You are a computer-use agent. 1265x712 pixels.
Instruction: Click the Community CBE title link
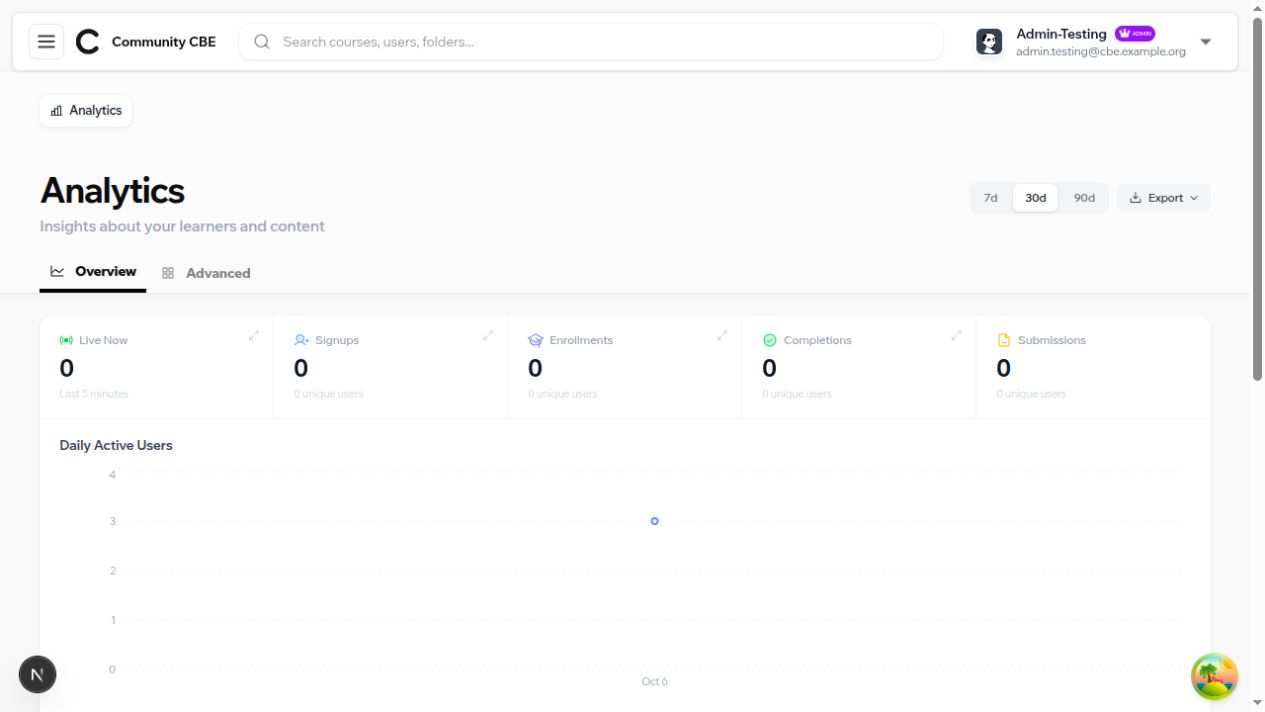164,42
